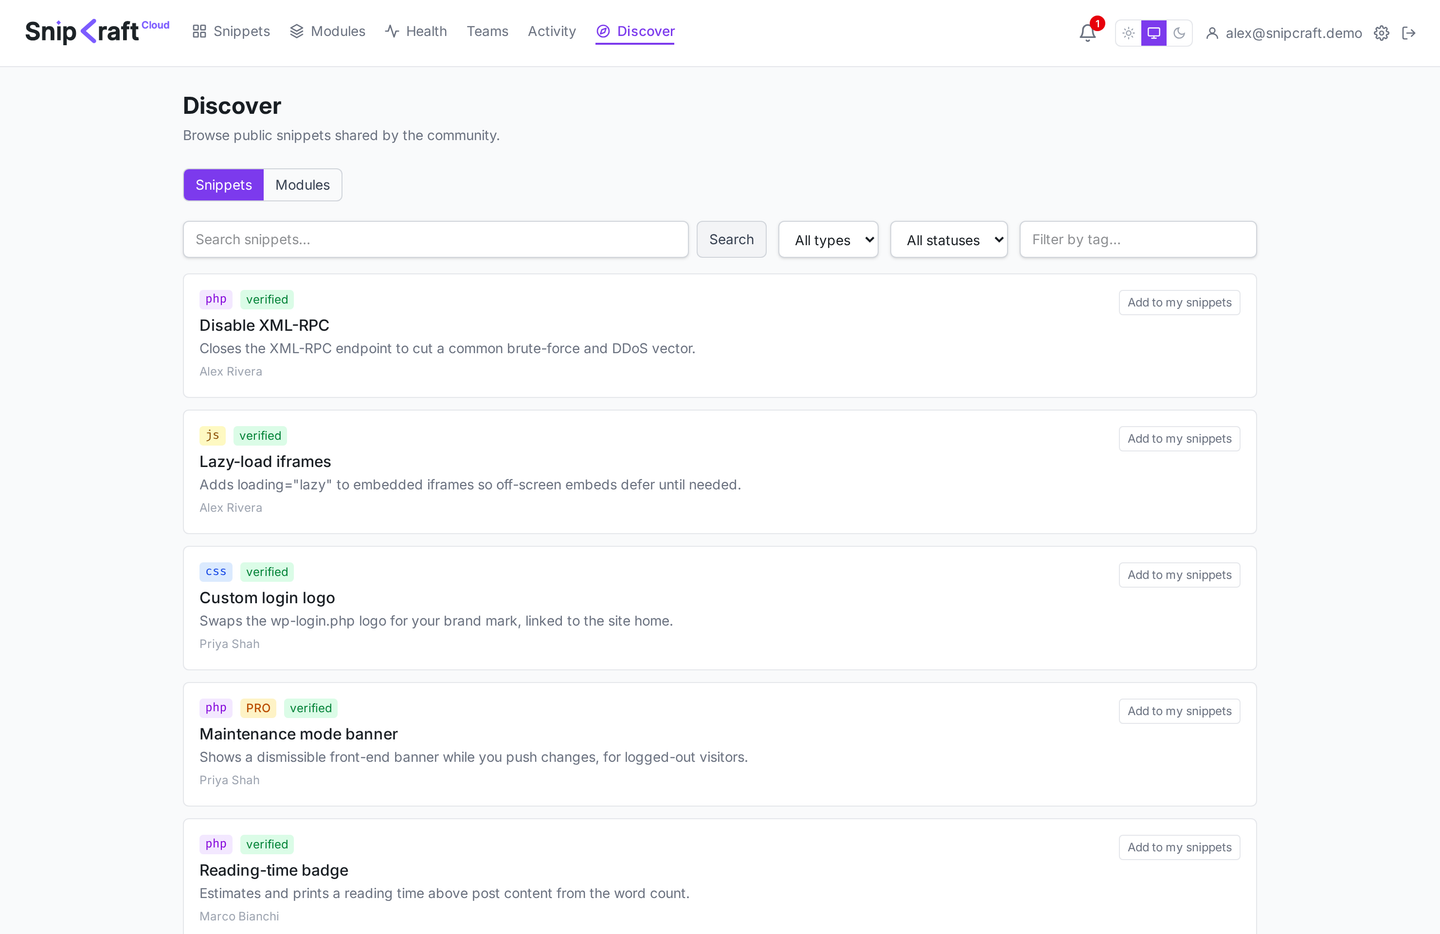Select the Discover nav item
The height and width of the screenshot is (934, 1440).
coord(635,31)
